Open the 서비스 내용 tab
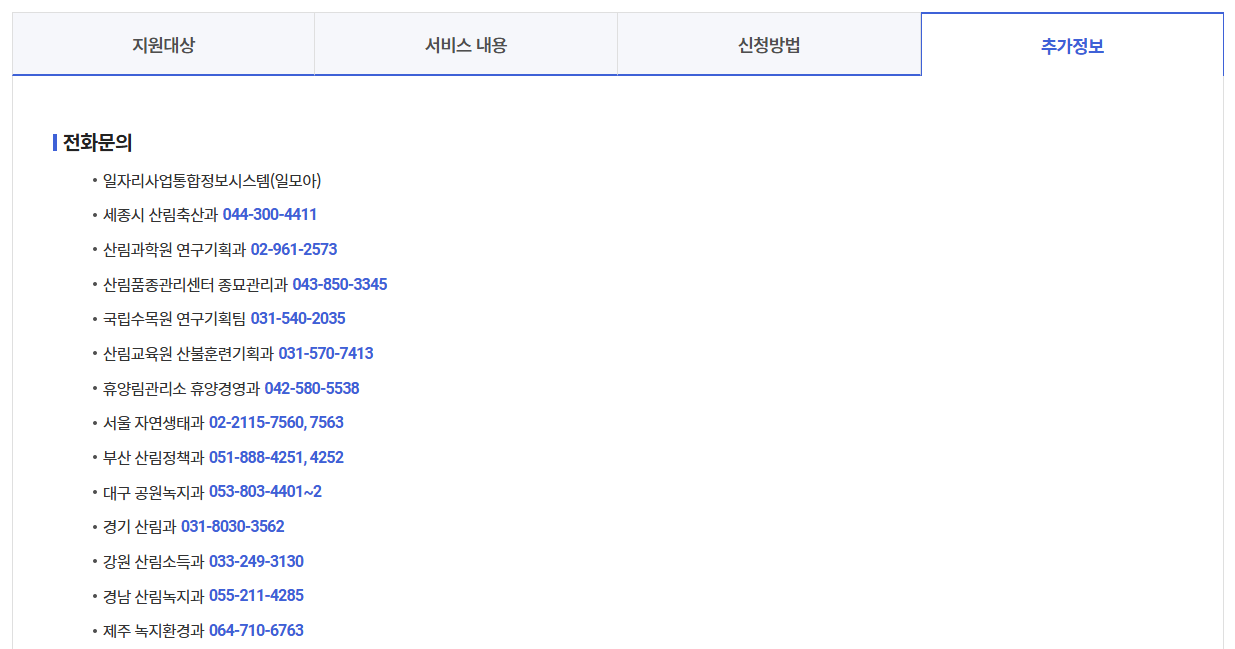 click(466, 43)
